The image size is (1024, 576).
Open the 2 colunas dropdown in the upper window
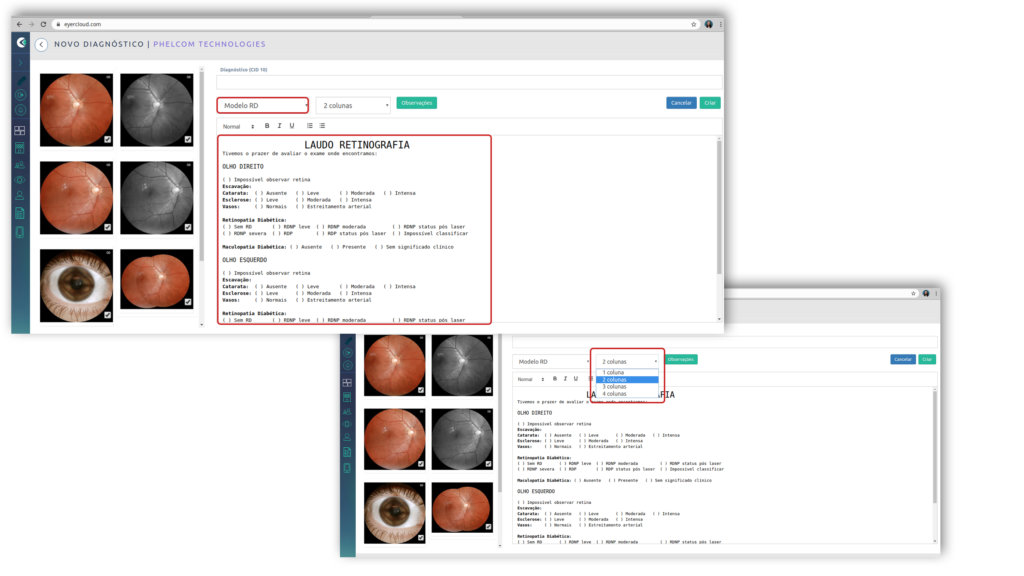pyautogui.click(x=353, y=105)
